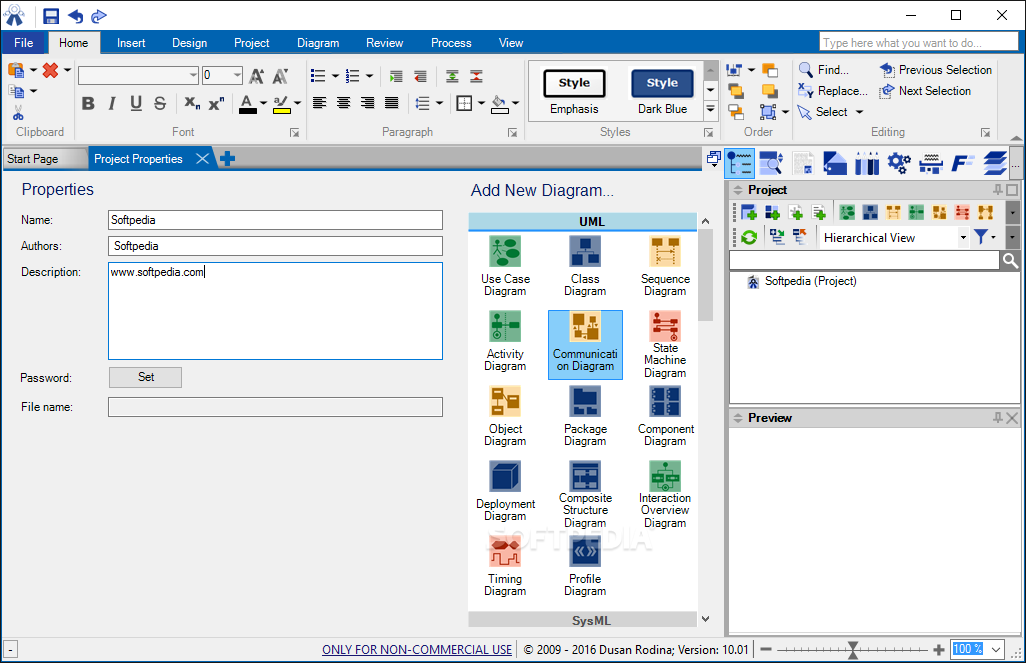Select the Object Diagram icon
This screenshot has height=663, width=1026.
[x=505, y=401]
